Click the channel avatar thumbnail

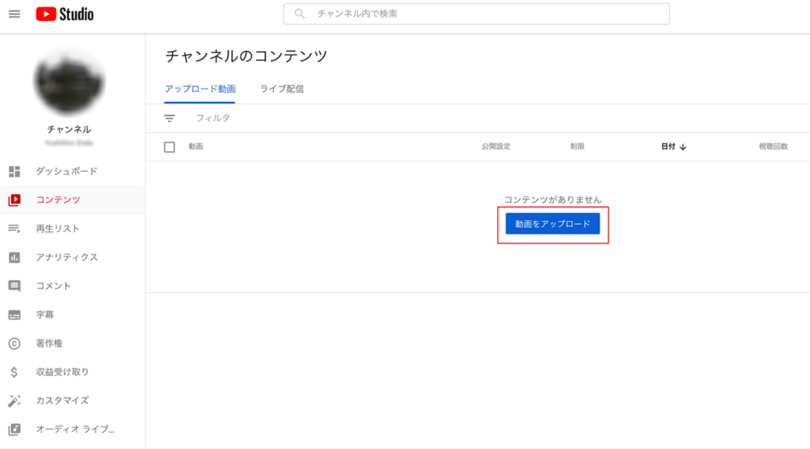pos(69,82)
